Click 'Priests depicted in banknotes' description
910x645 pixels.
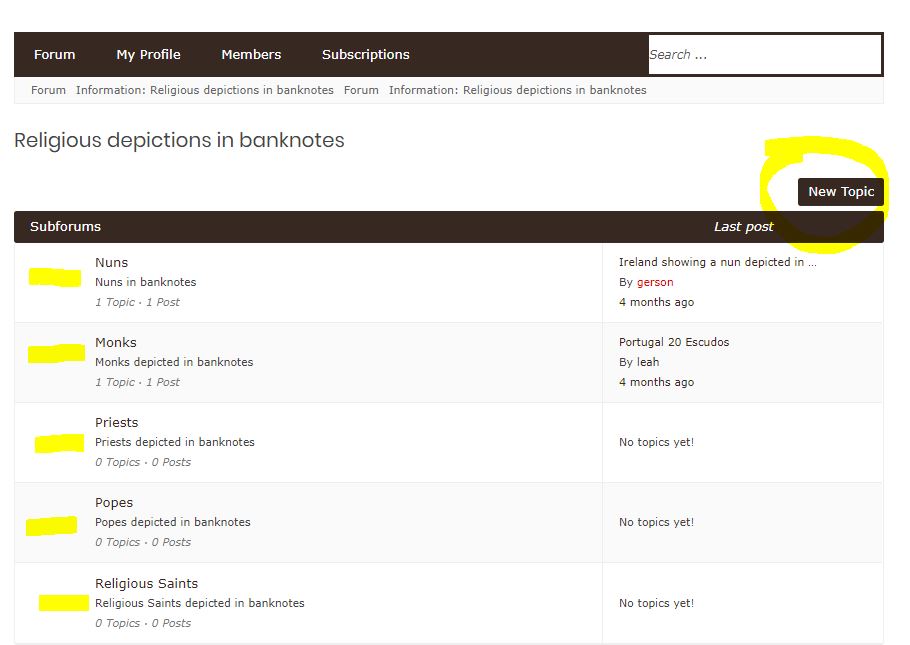click(175, 442)
